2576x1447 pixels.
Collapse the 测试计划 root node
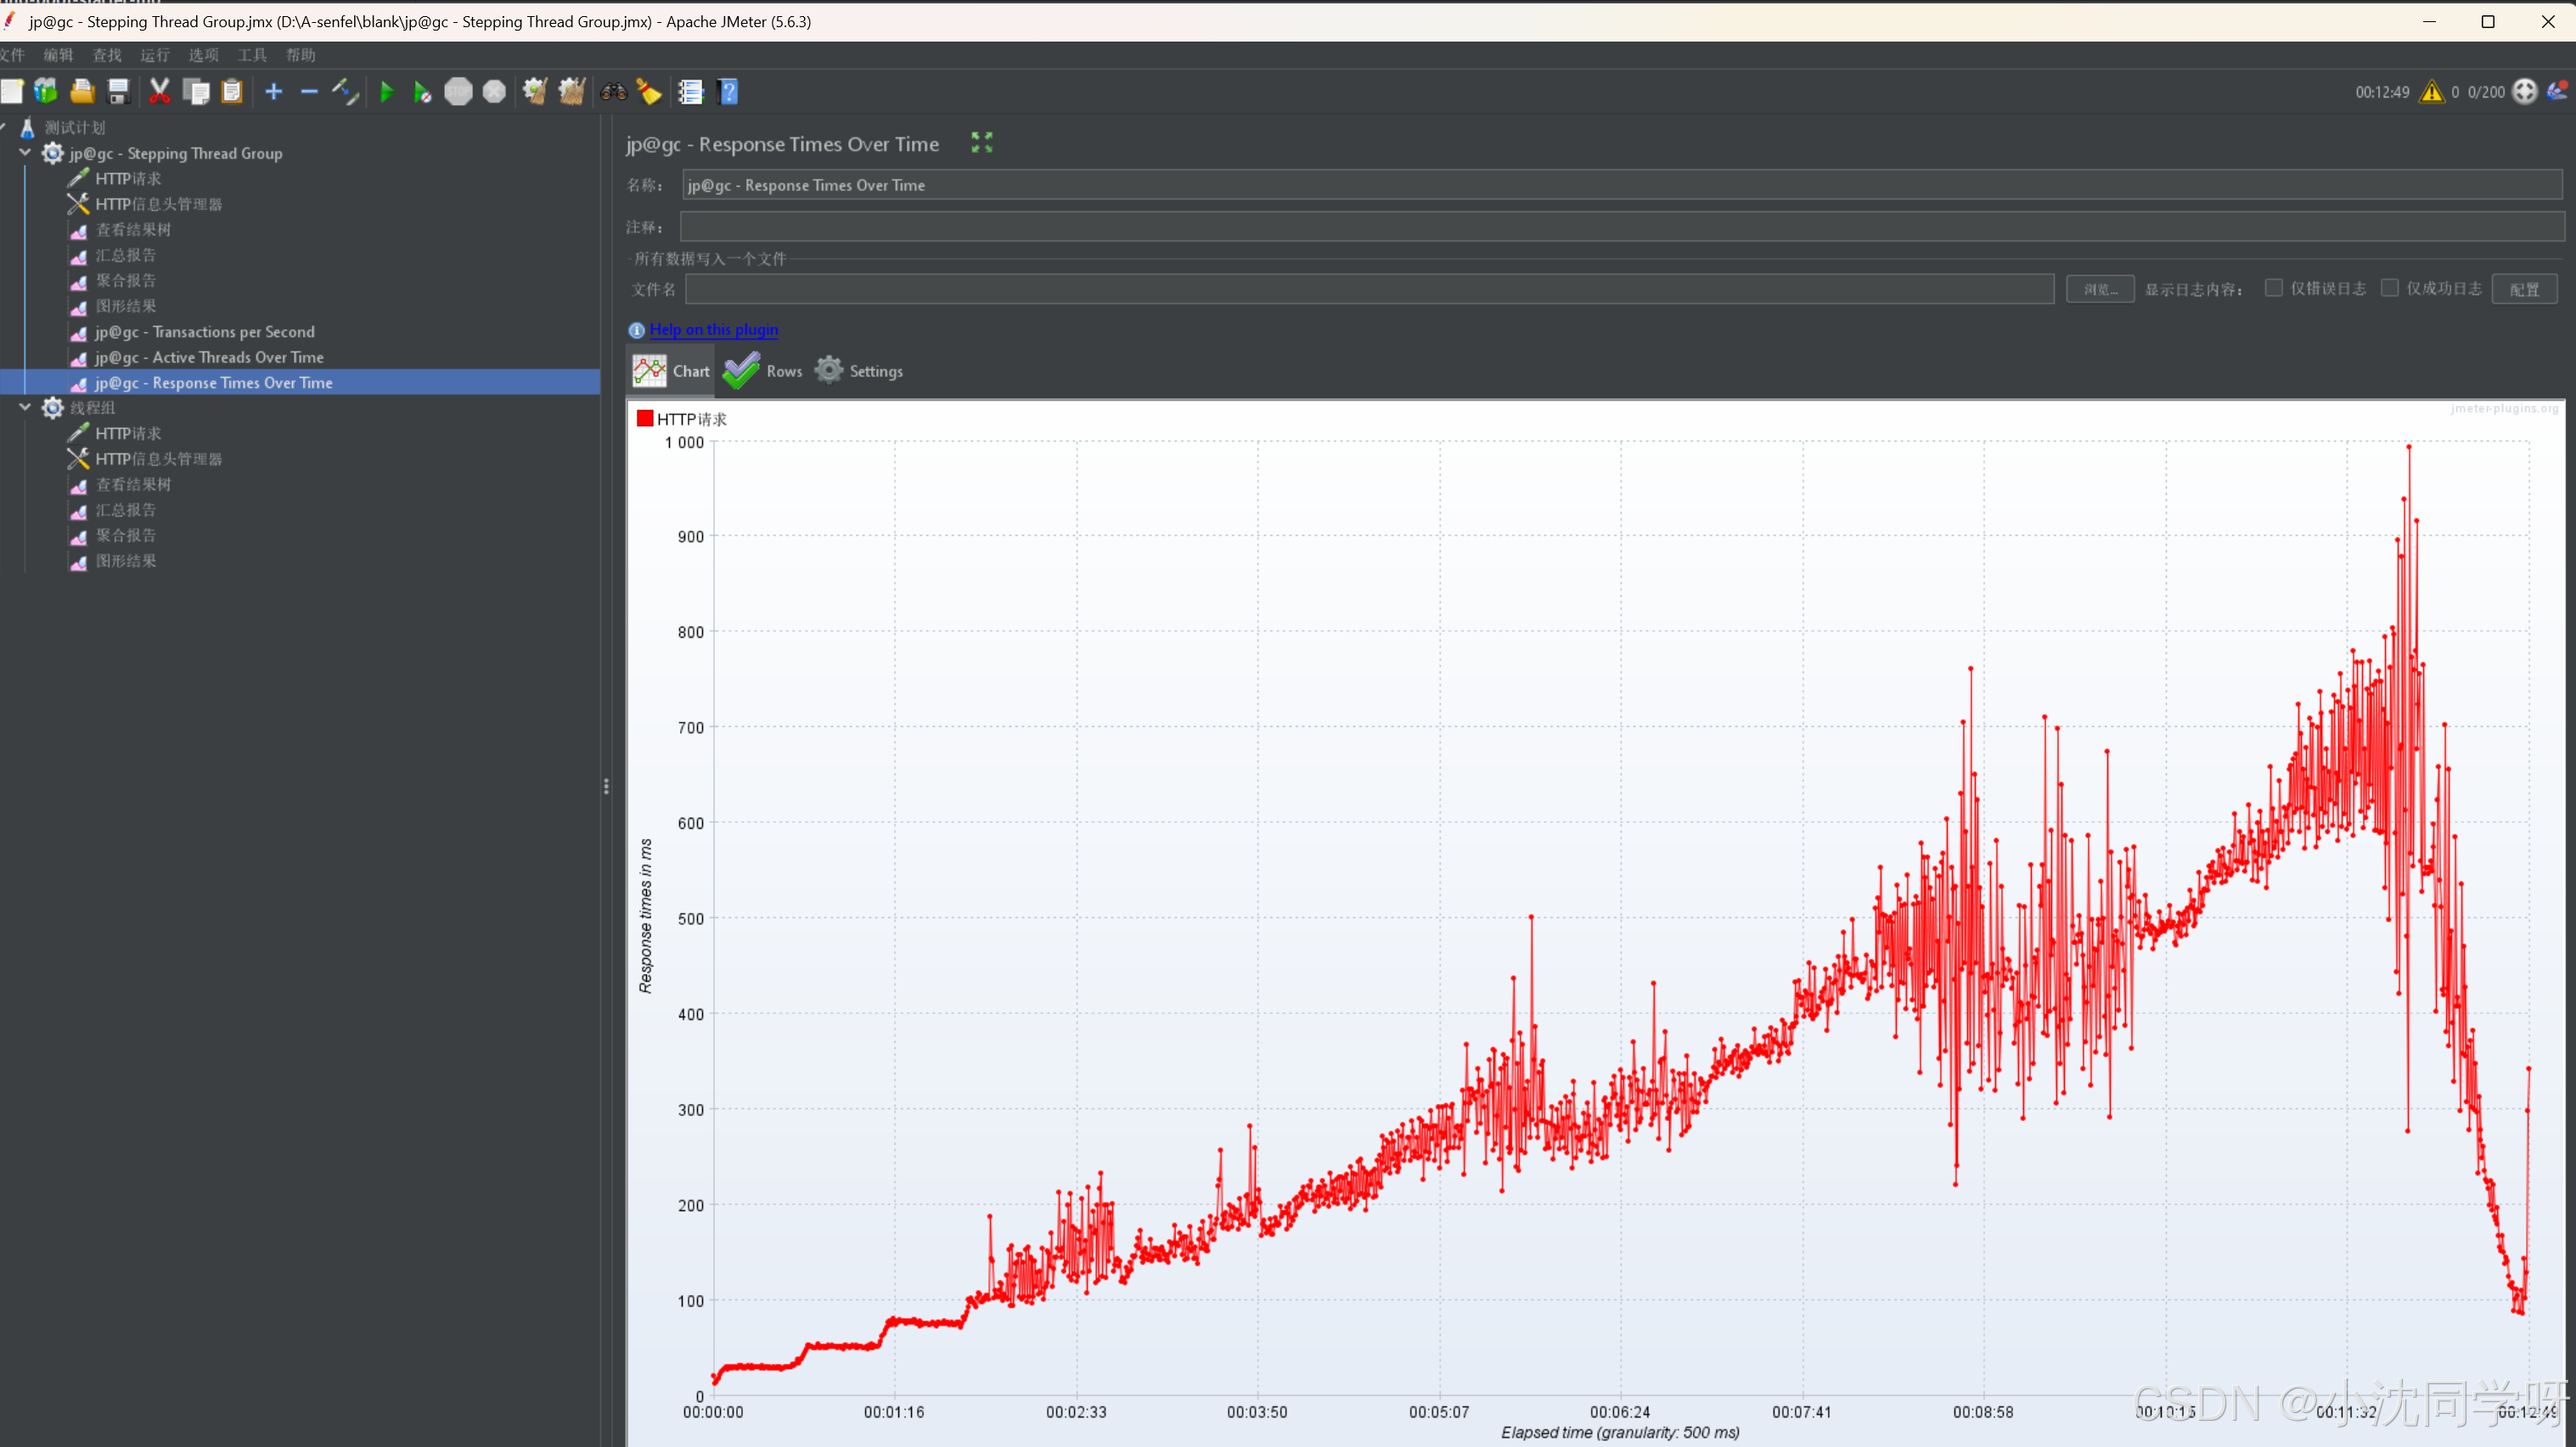pos(4,127)
